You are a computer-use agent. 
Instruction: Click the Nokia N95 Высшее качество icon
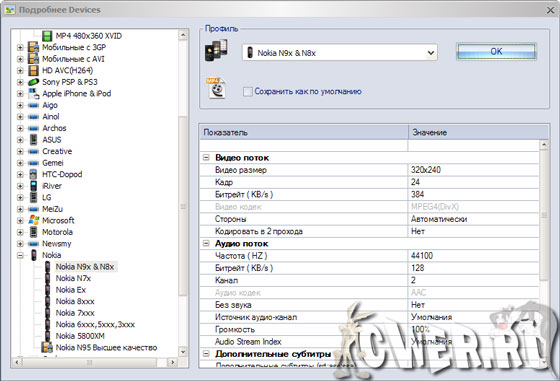(x=47, y=347)
